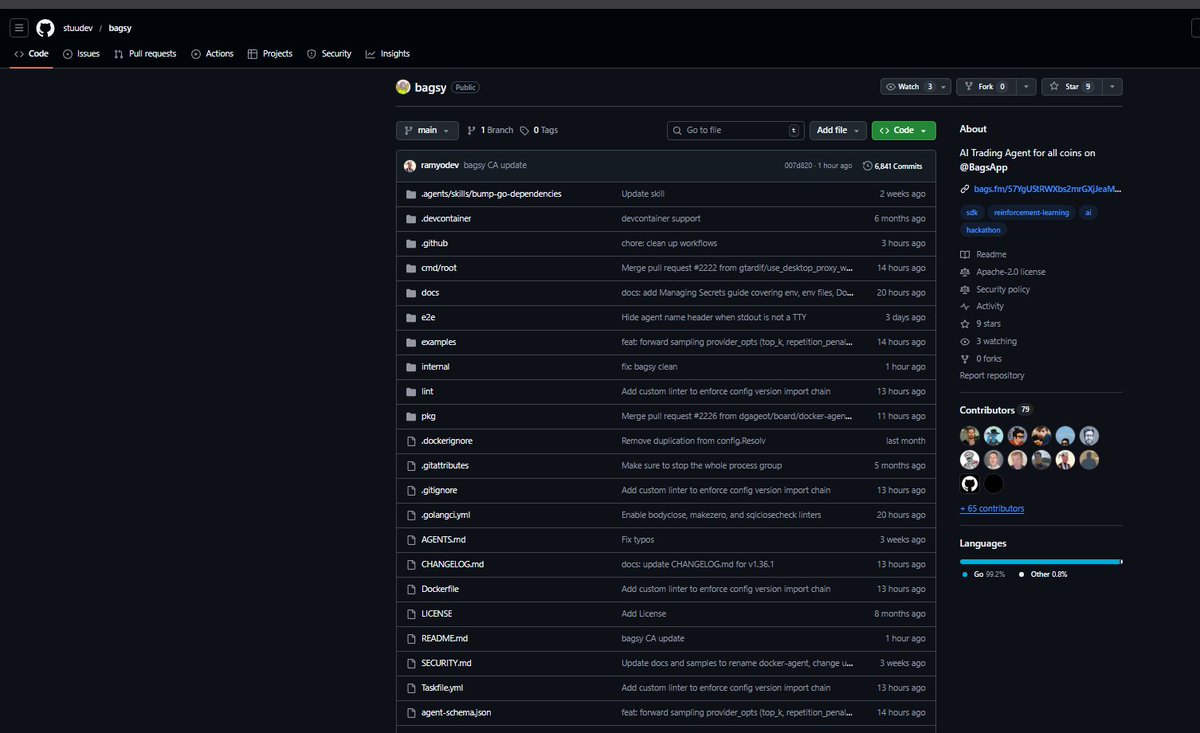The image size is (1200, 733).
Task: Click the fork icon next to 0 forks
Action: click(x=965, y=359)
